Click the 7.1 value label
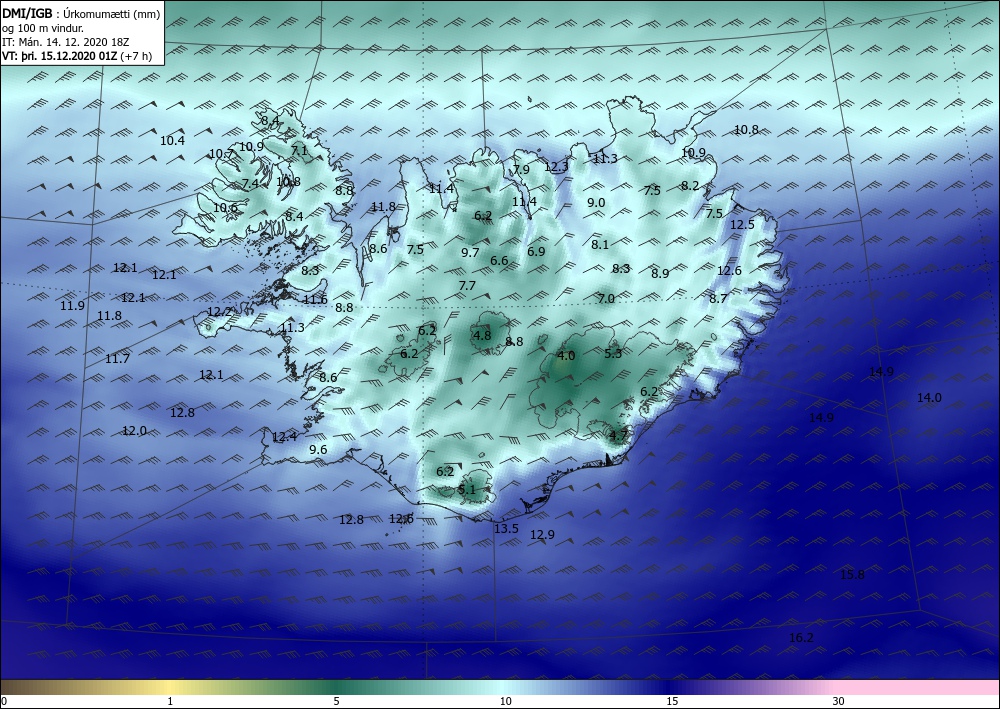The width and height of the screenshot is (1000, 709). 299,151
